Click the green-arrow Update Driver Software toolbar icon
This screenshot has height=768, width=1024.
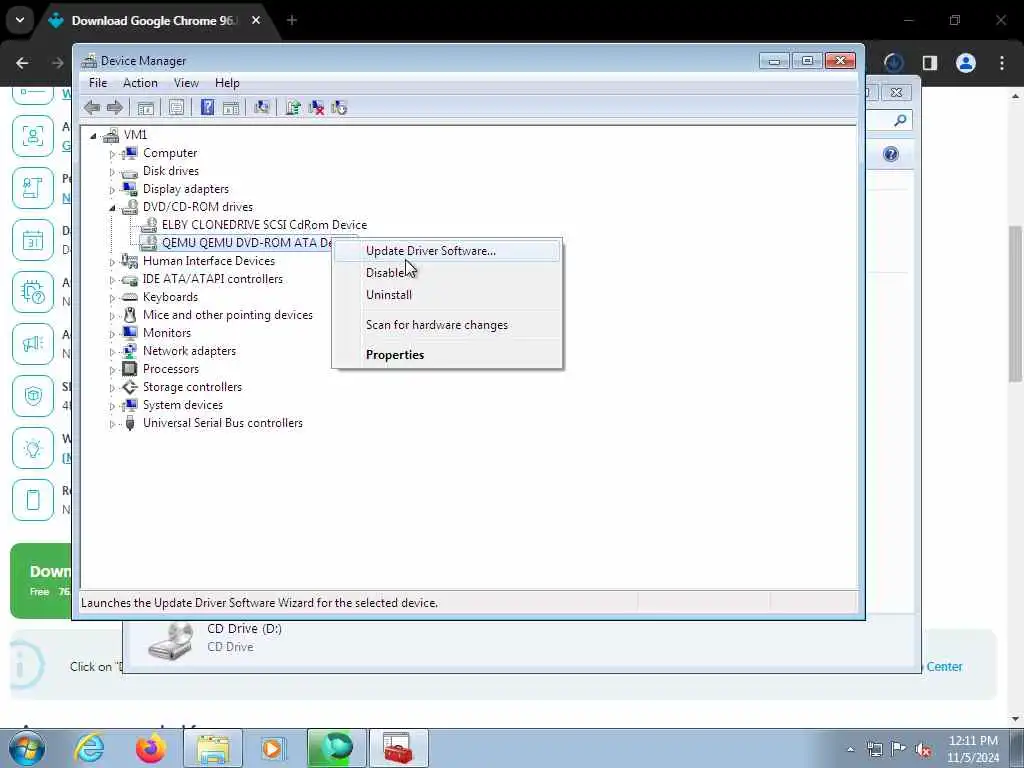(293, 108)
